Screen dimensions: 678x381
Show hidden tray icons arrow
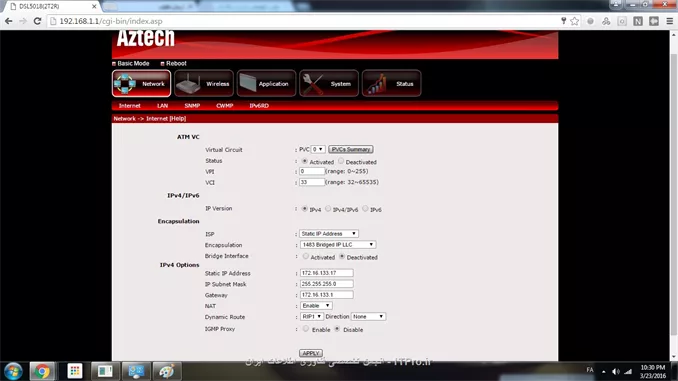click(x=604, y=371)
